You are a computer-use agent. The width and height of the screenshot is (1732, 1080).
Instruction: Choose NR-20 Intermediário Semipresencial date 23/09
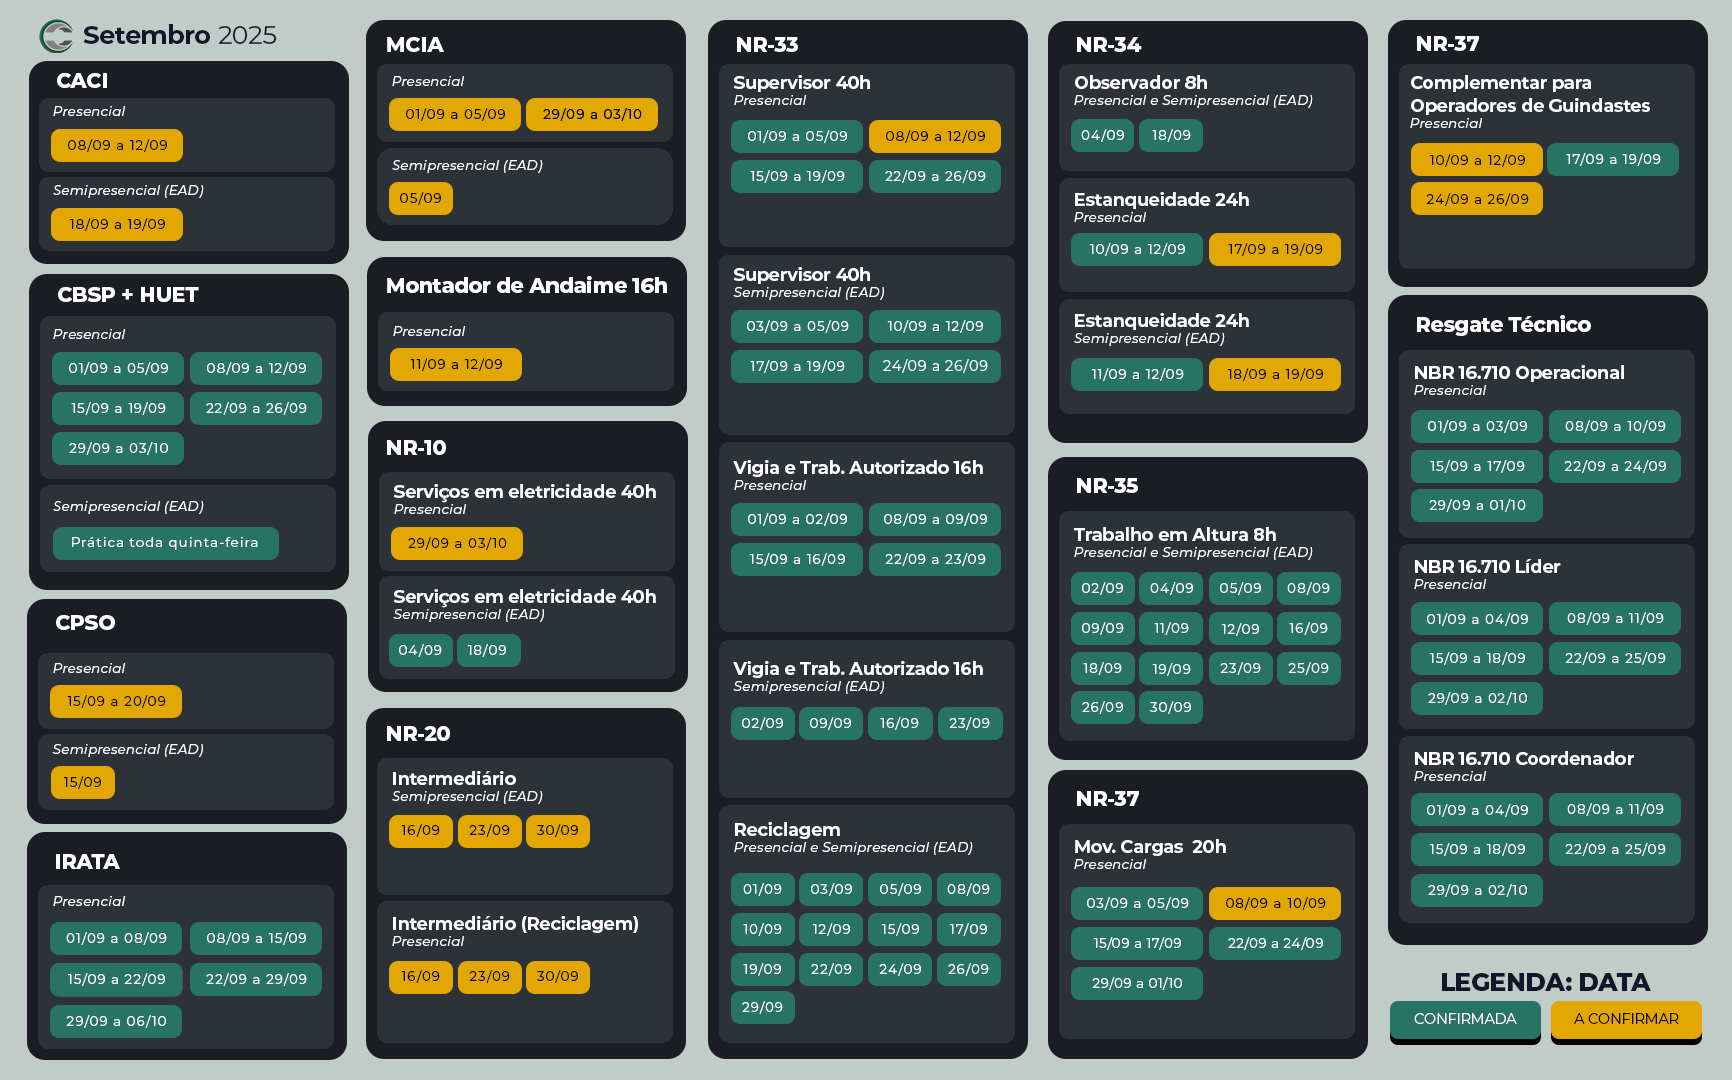(489, 831)
